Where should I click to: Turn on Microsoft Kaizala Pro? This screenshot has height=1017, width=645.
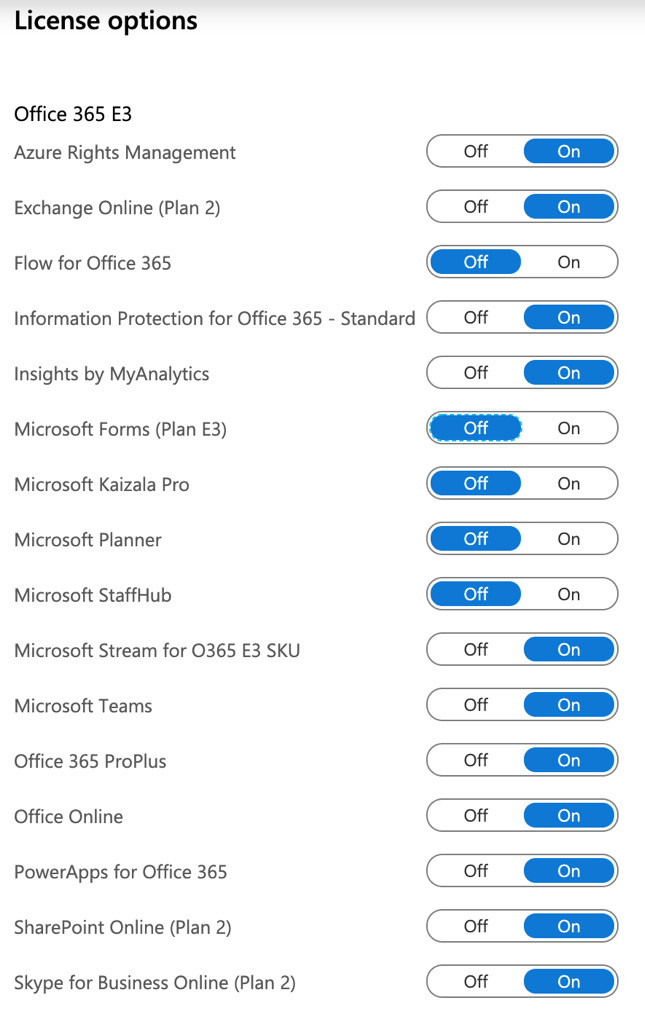568,484
